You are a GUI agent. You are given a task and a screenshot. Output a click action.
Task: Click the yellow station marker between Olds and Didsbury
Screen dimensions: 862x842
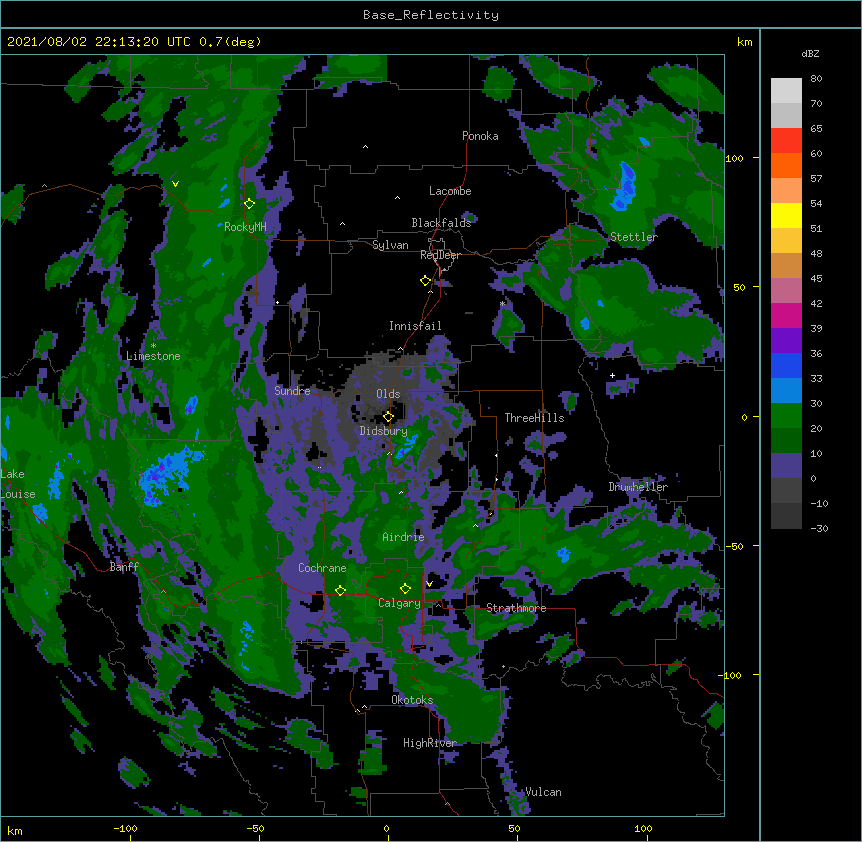pos(389,416)
